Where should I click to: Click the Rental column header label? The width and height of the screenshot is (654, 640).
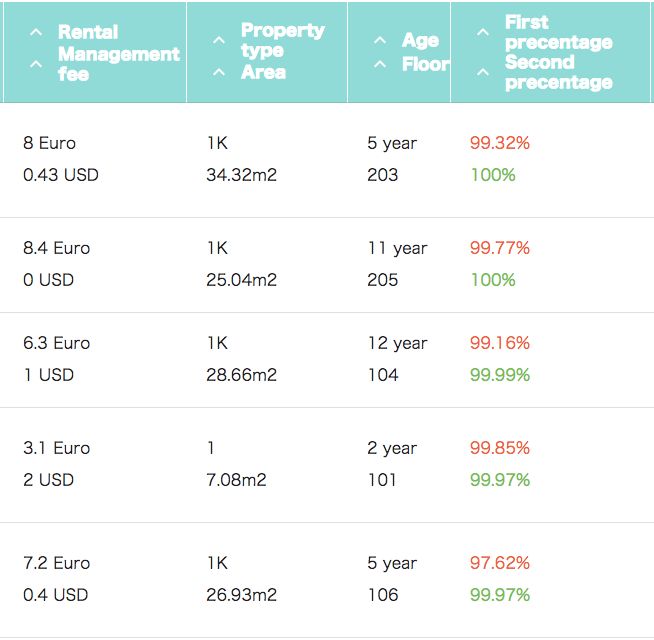pos(87,32)
